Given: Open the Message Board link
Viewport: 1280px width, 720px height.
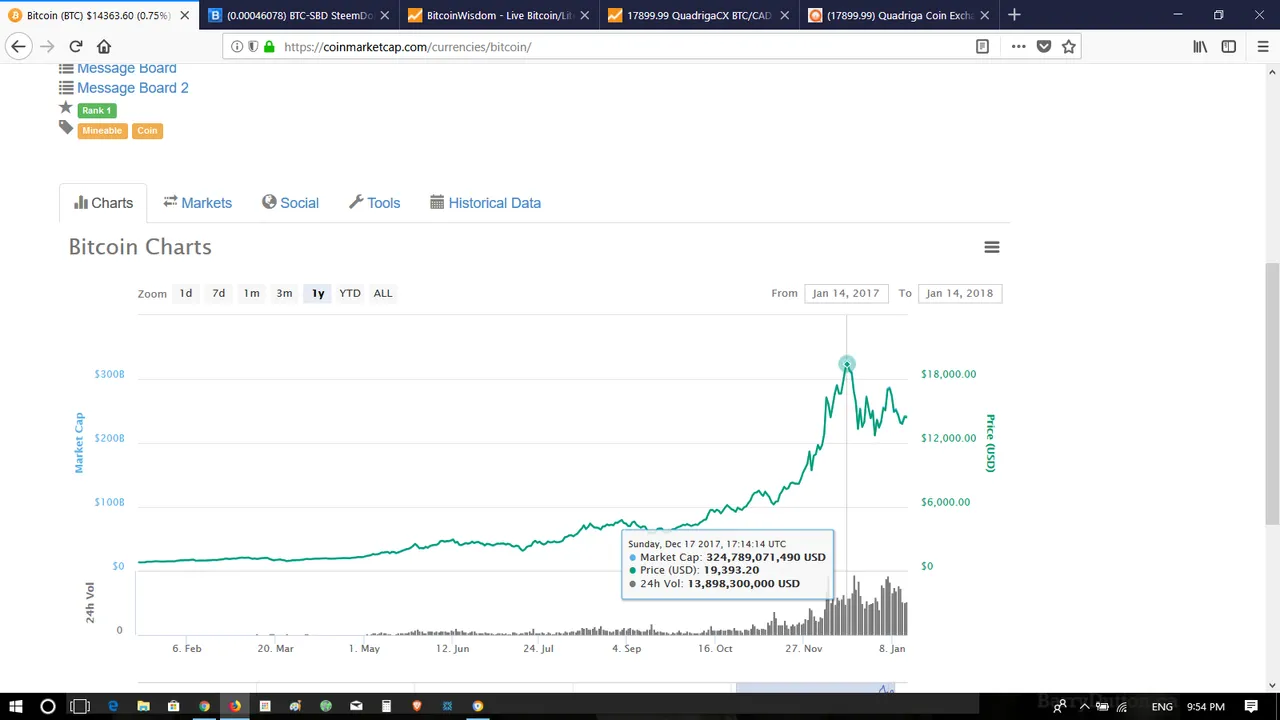Looking at the screenshot, I should 127,68.
